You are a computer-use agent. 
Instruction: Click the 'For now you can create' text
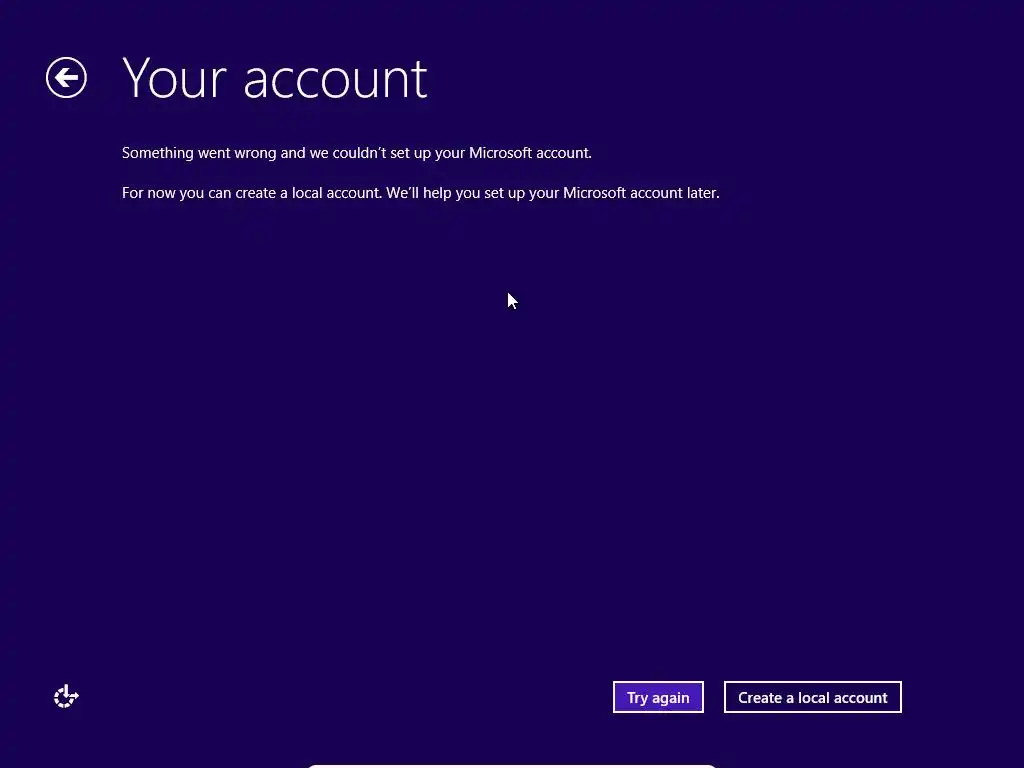[421, 193]
